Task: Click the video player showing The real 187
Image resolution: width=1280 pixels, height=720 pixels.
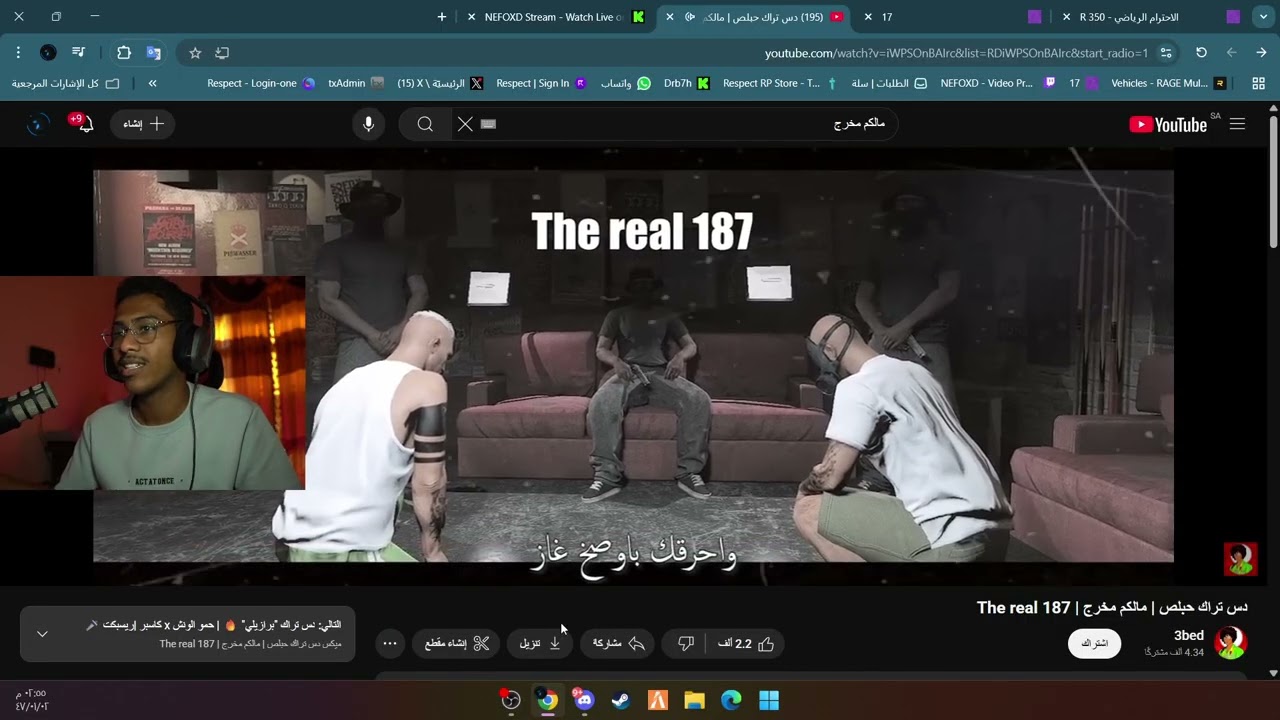Action: point(633,366)
